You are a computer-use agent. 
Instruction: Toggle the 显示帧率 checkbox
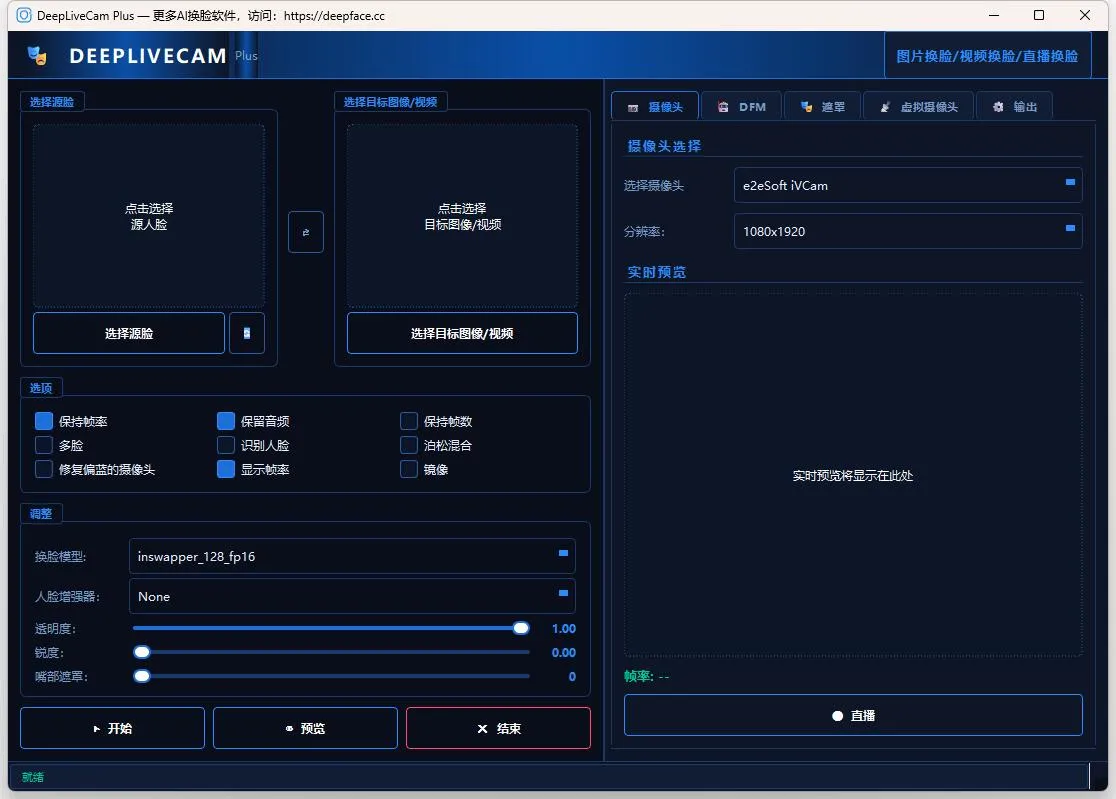(226, 470)
